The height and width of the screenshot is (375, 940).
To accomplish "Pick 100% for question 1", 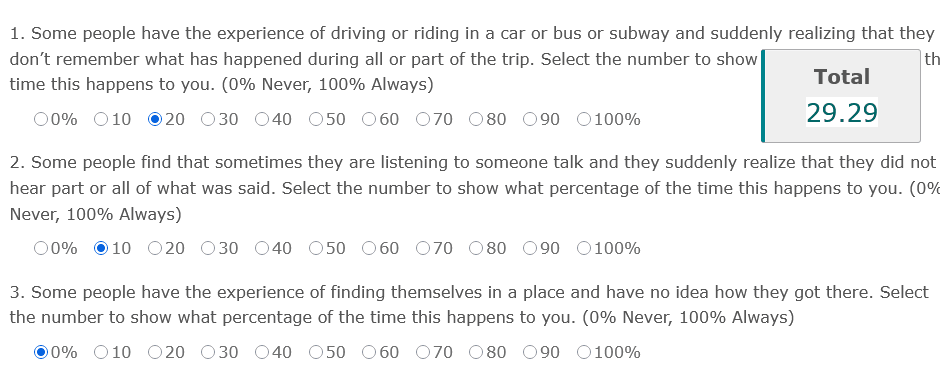I will coord(584,119).
